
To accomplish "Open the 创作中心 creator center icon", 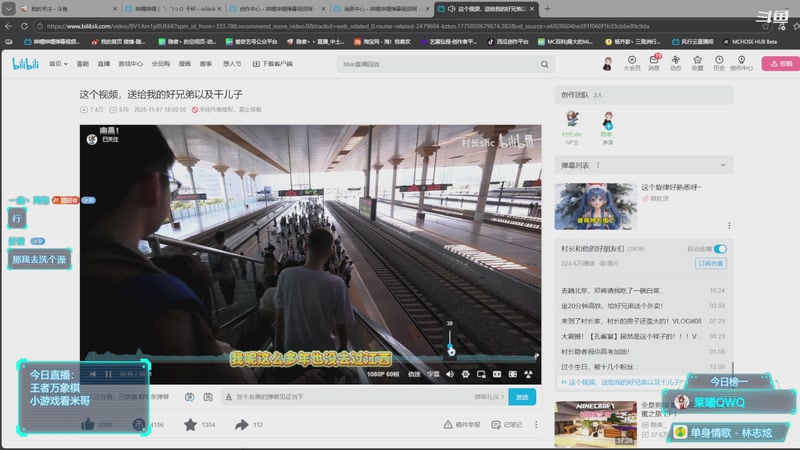I will [741, 63].
